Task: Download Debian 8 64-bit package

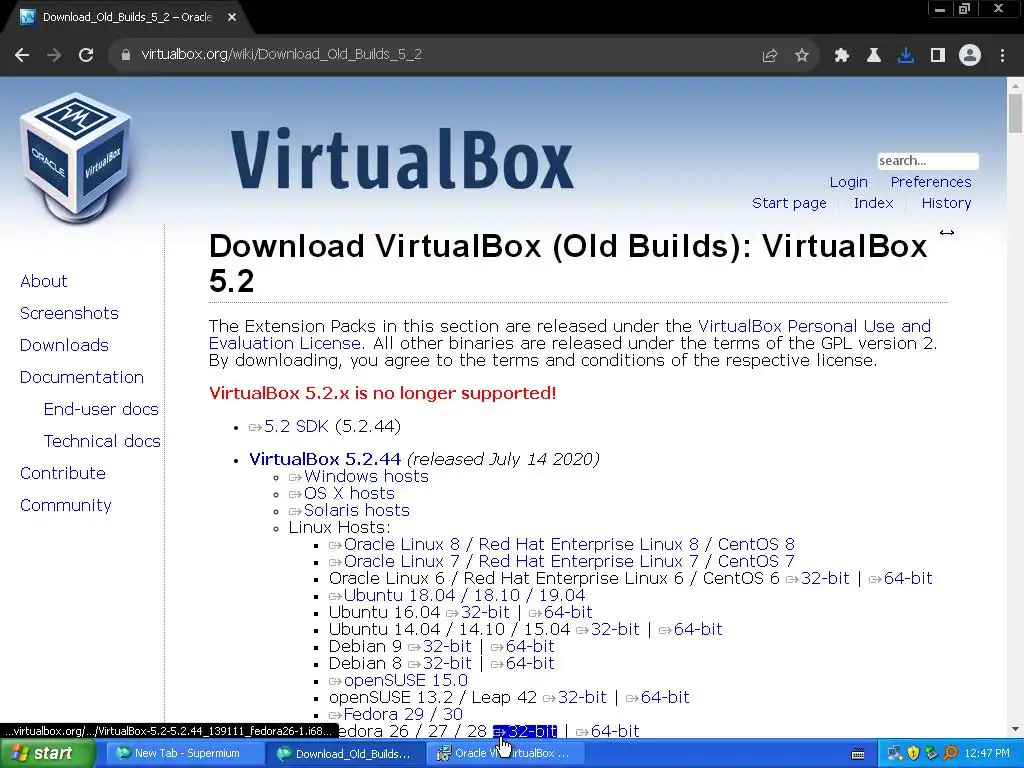Action: 530,664
